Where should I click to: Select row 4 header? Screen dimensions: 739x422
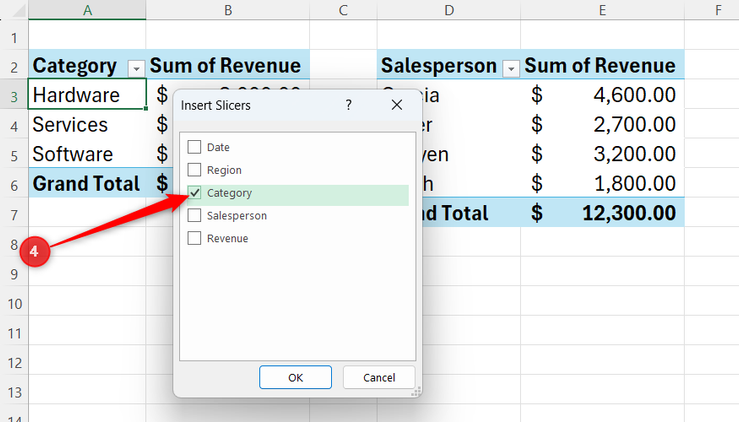point(14,126)
